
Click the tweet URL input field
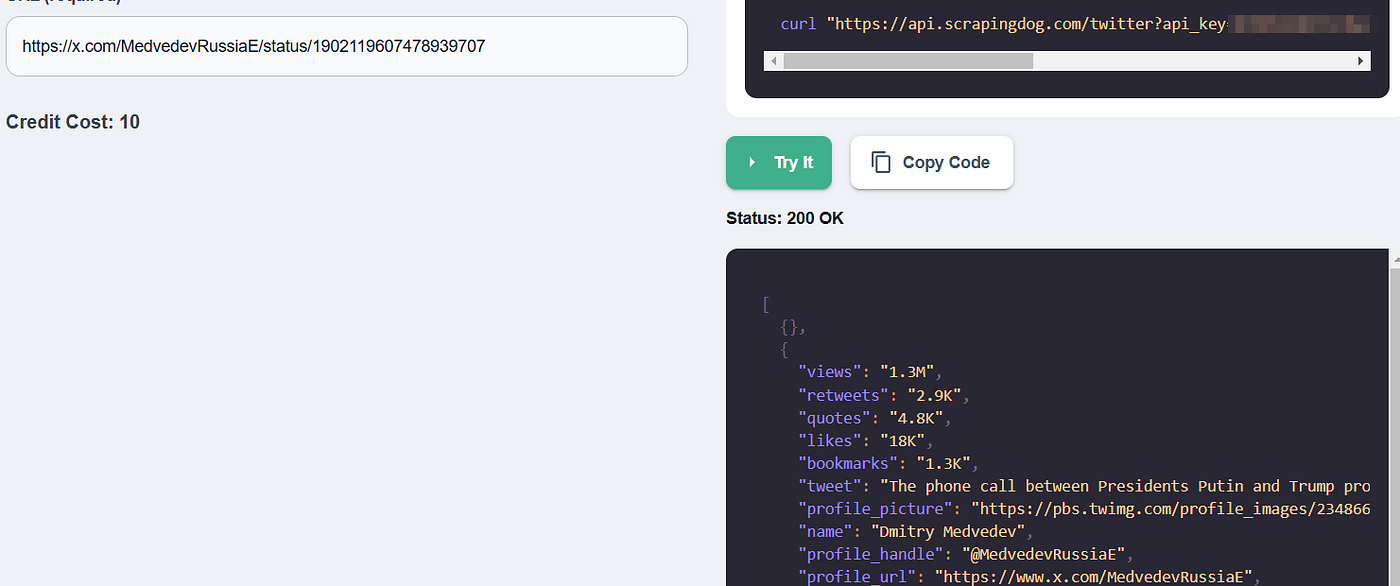346,46
